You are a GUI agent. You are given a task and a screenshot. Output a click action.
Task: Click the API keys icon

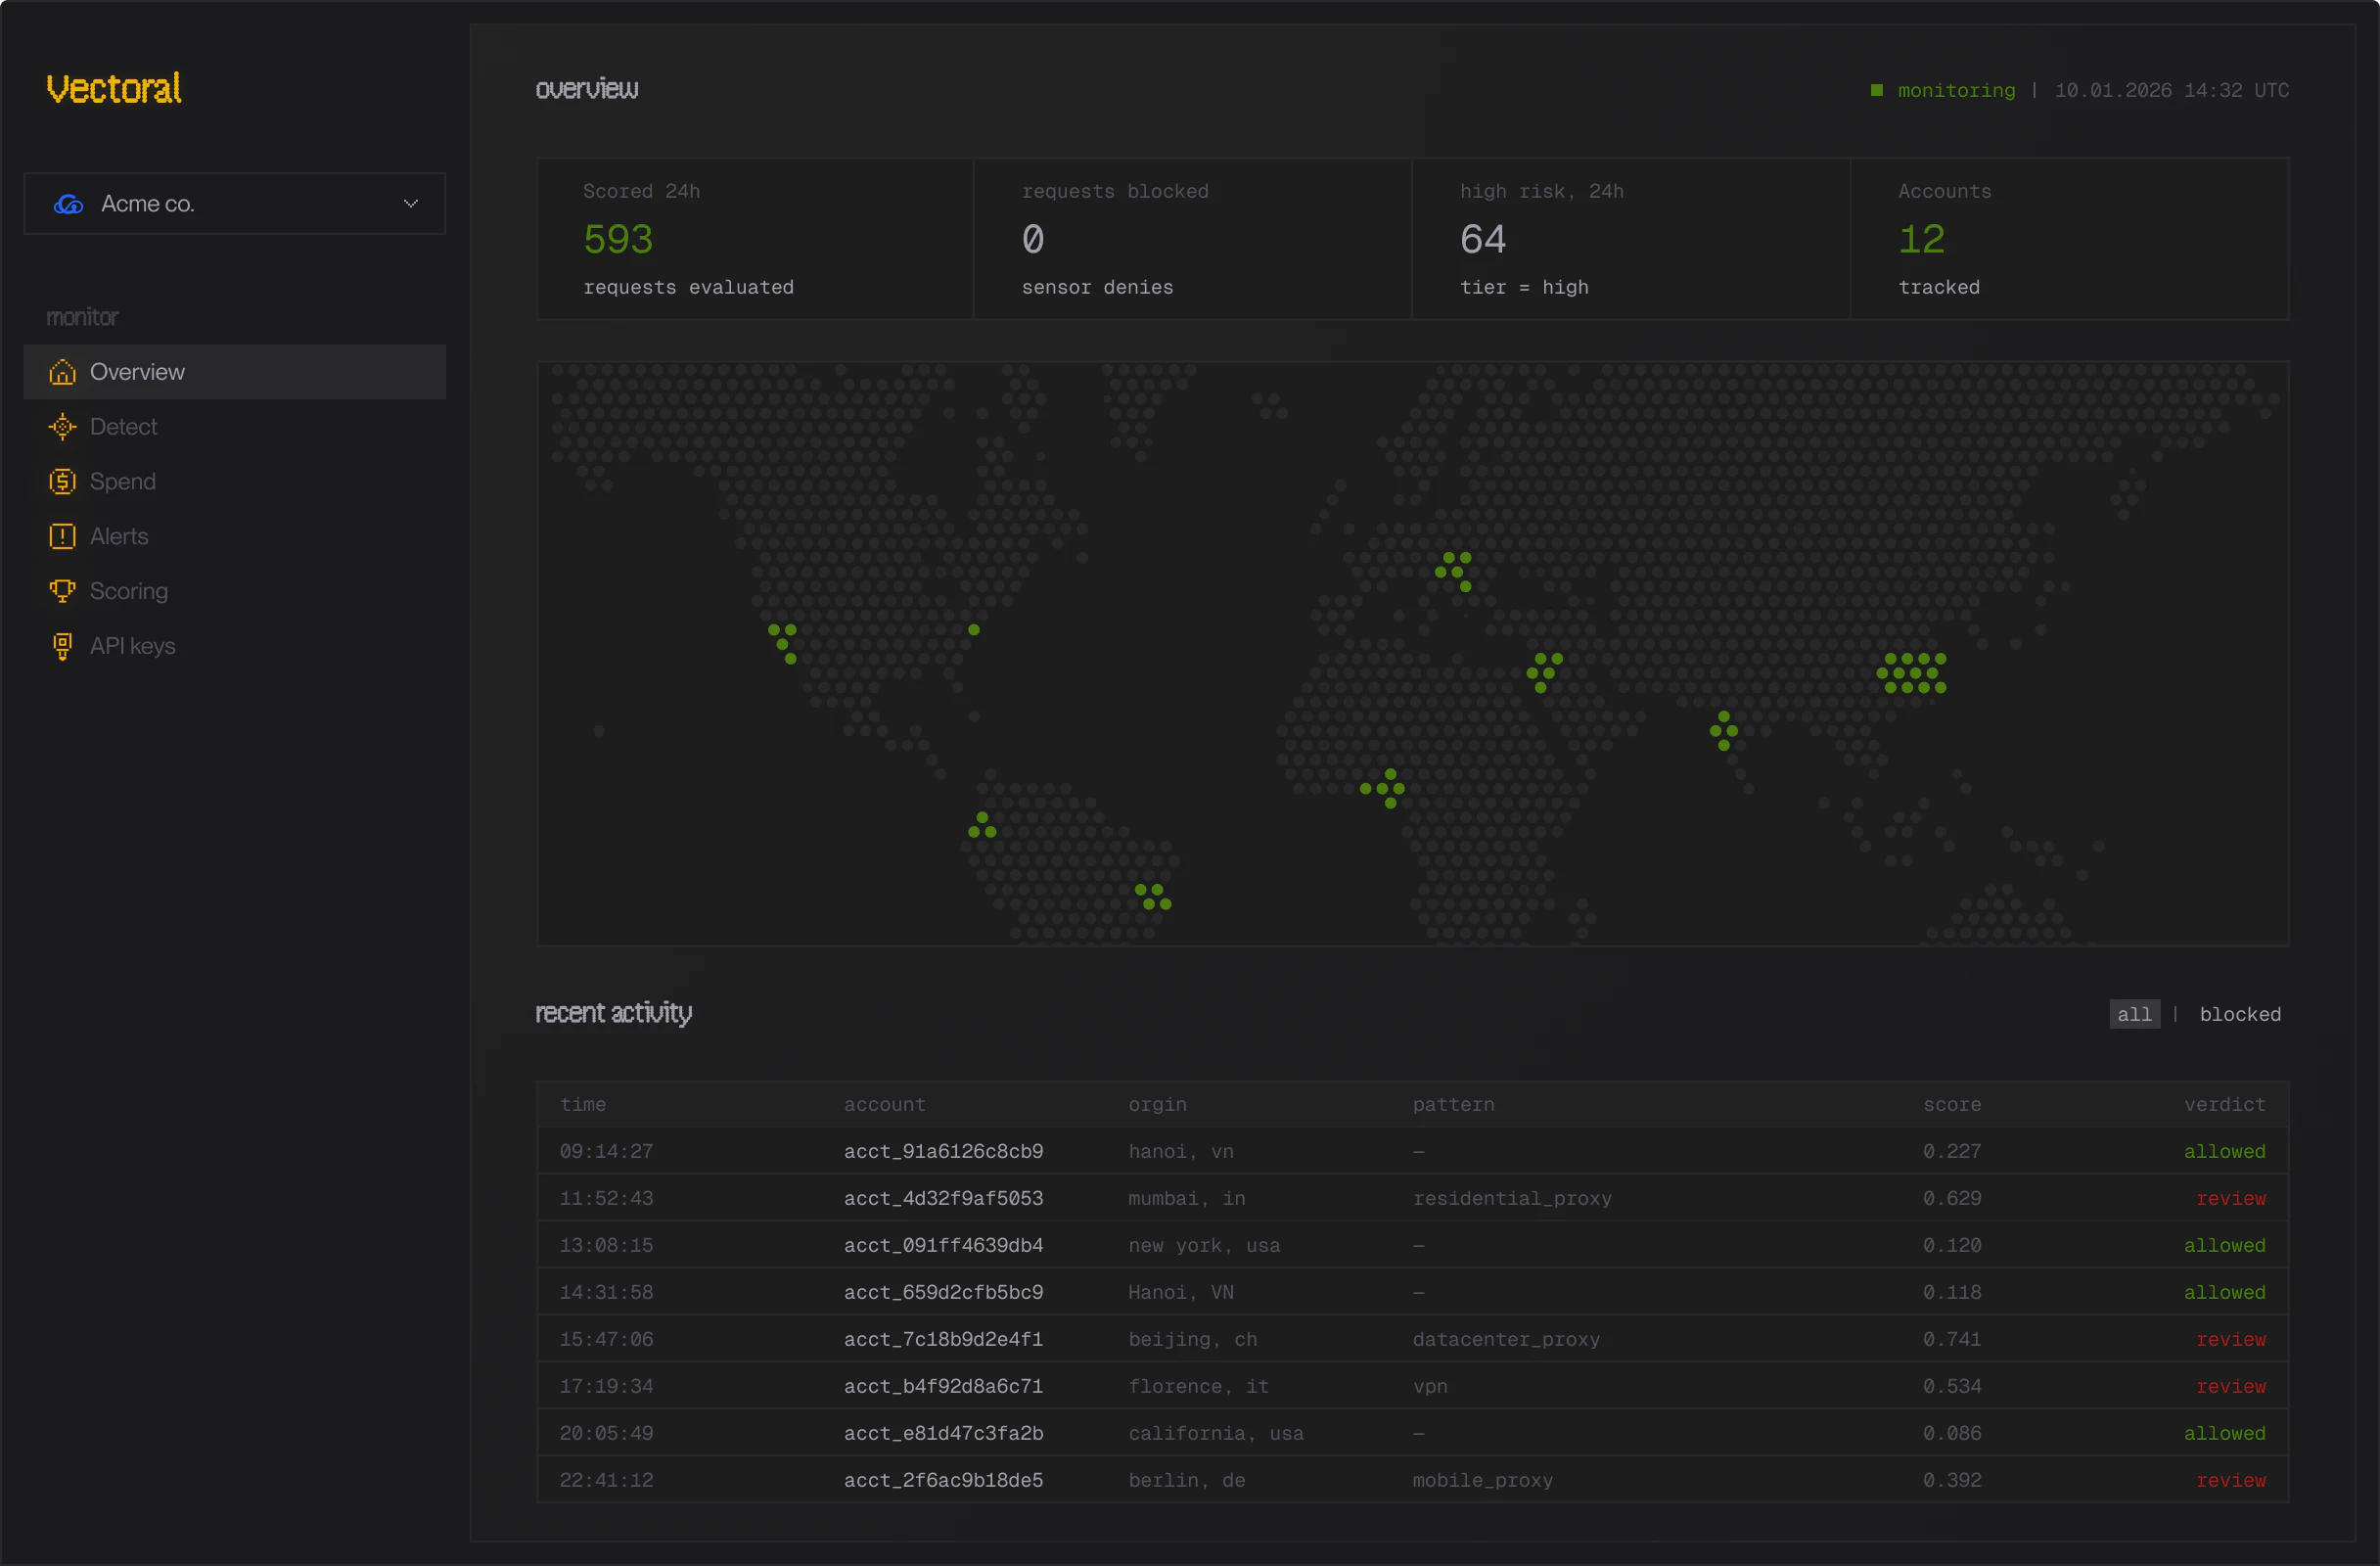coord(62,646)
